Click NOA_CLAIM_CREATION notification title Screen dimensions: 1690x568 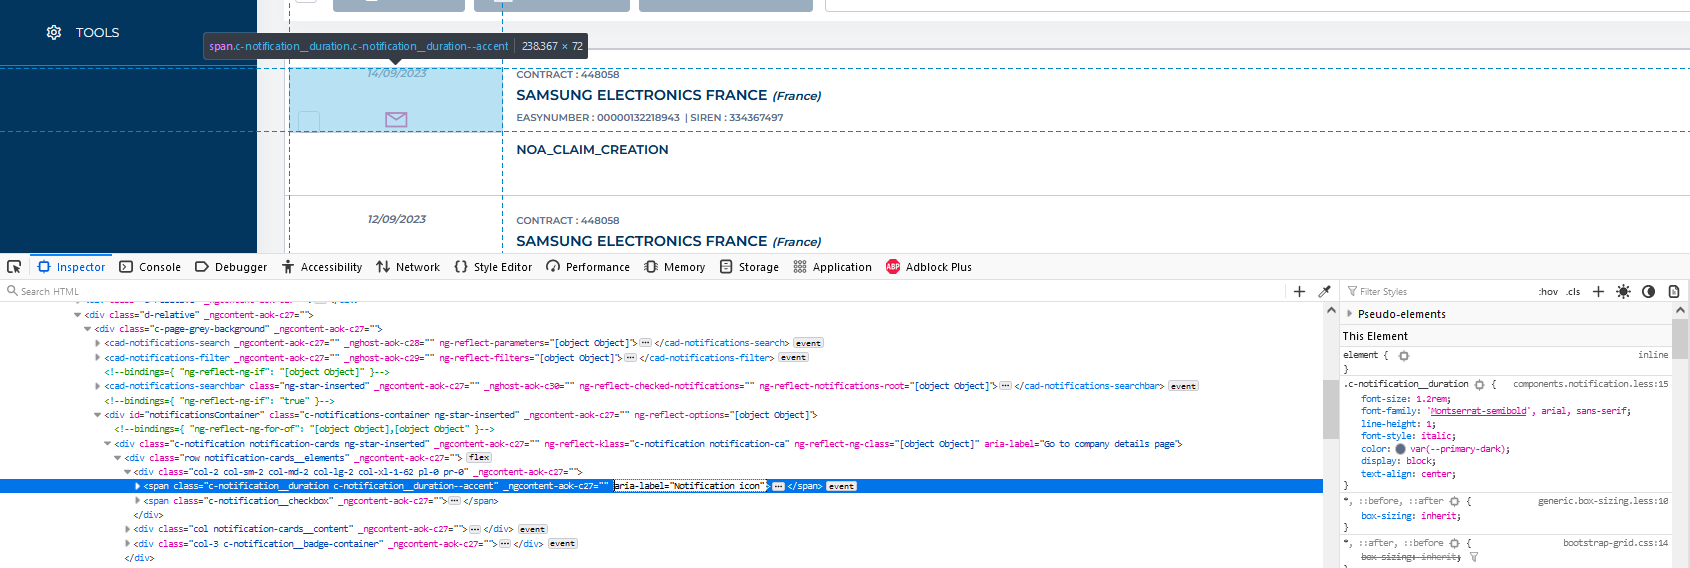[592, 149]
